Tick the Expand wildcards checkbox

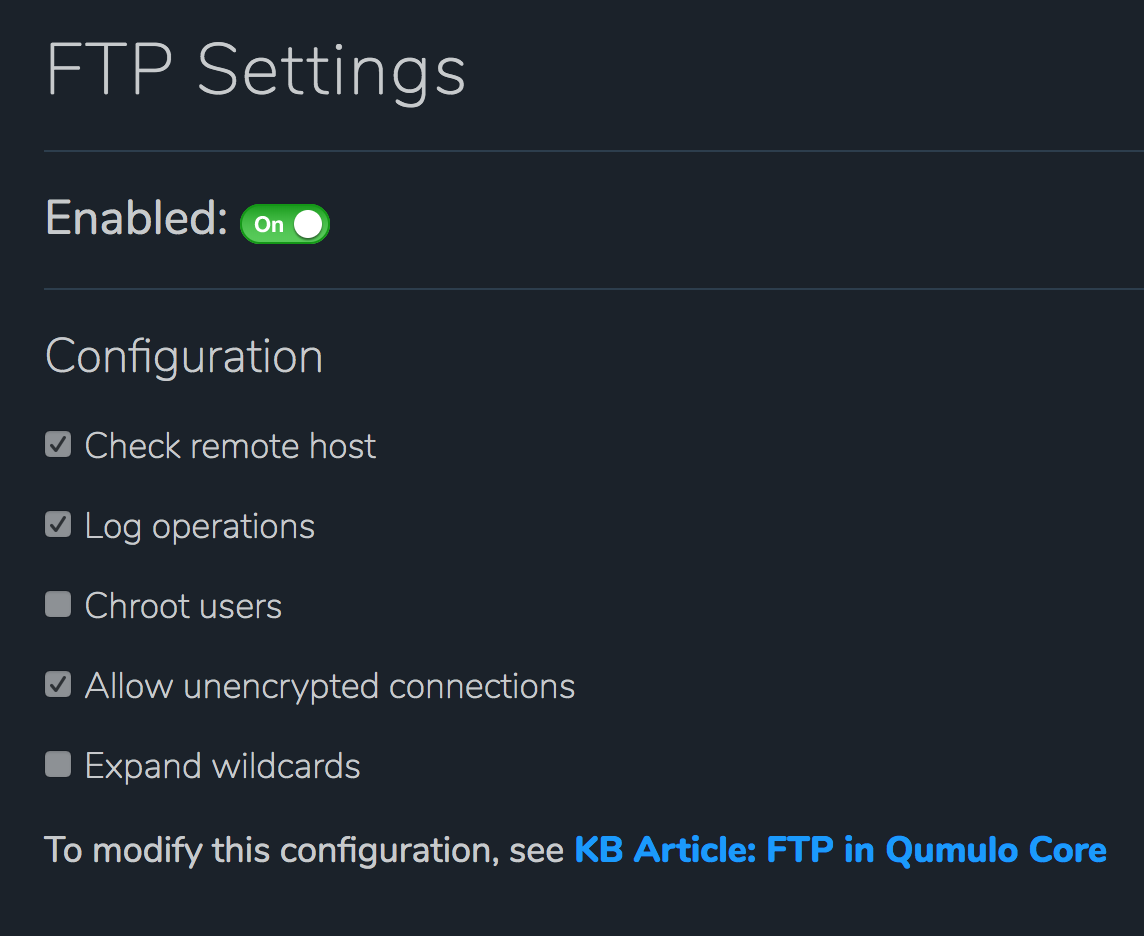(58, 765)
